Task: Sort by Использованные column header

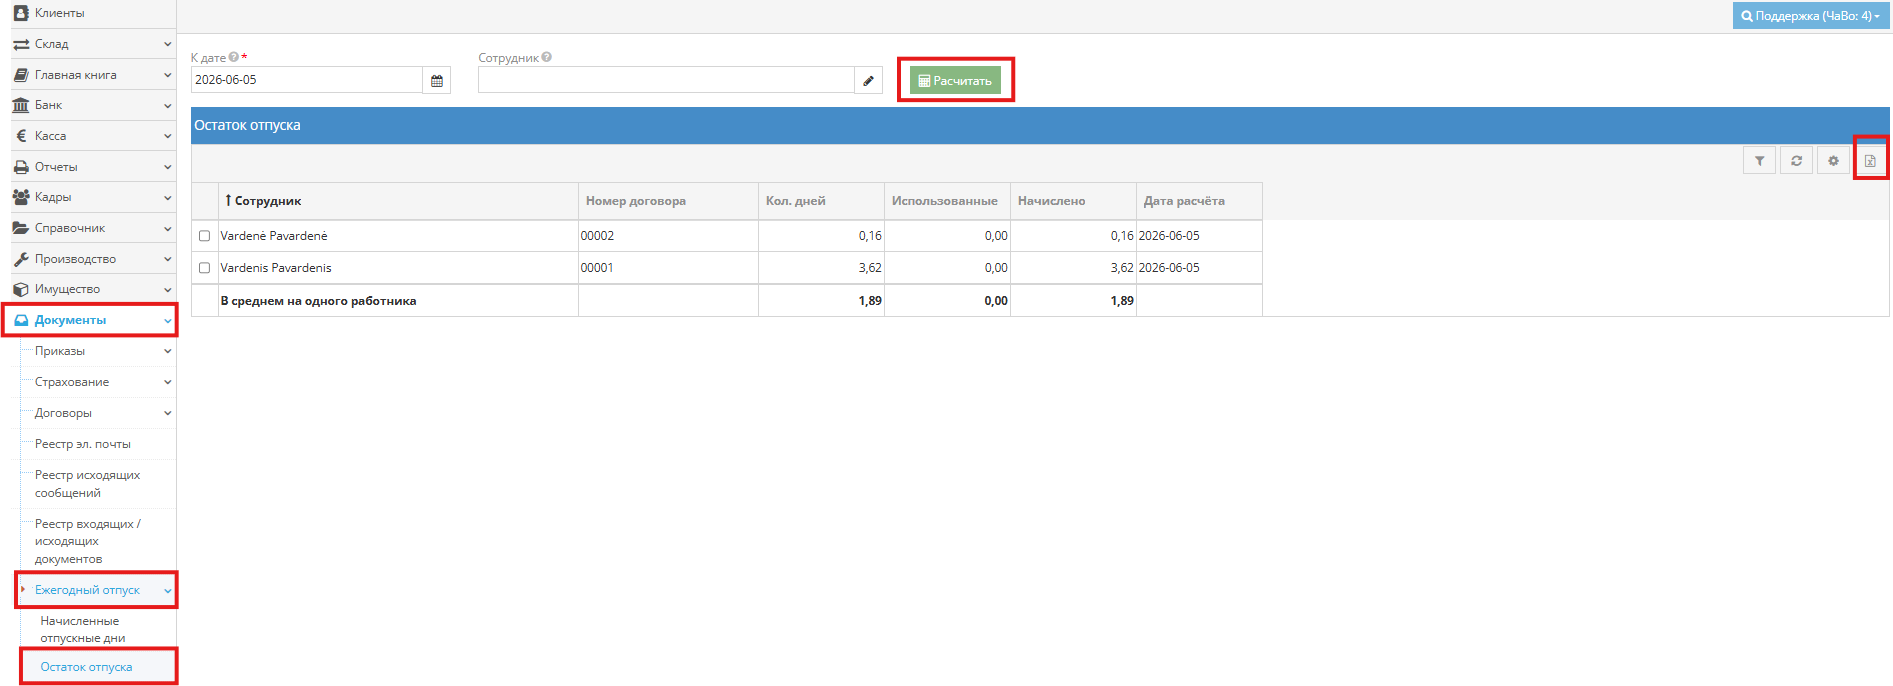Action: click(x=947, y=201)
